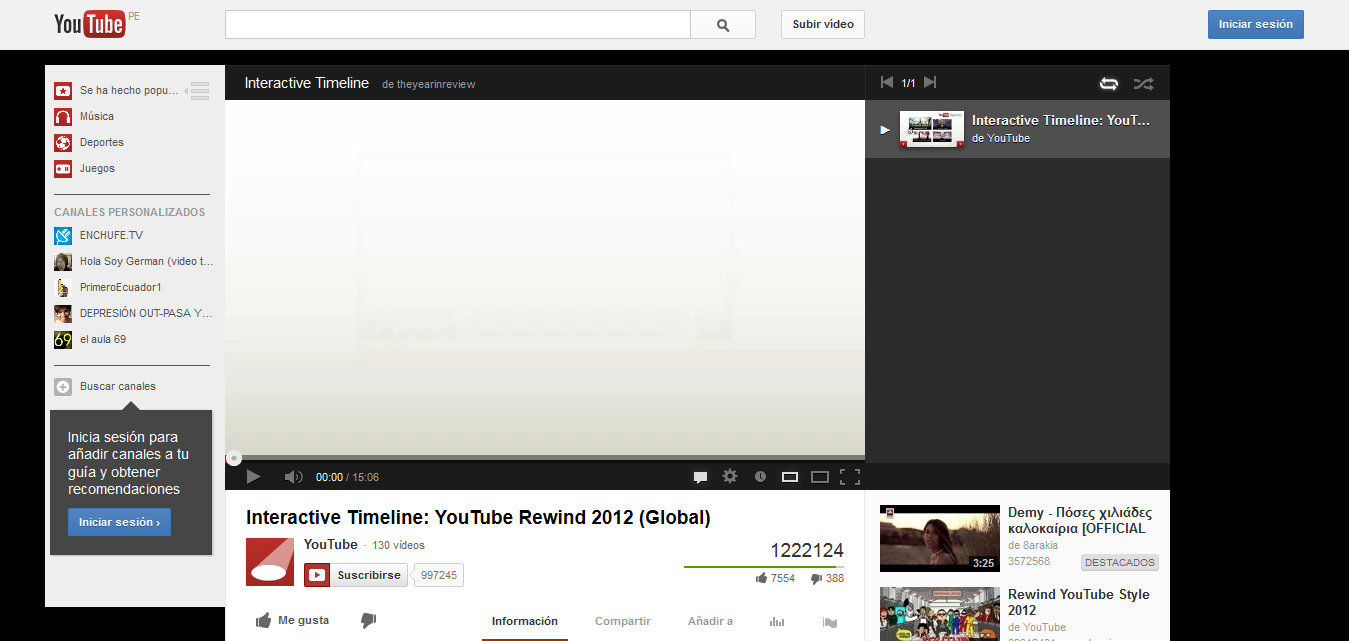Select the Información tab
1349x641 pixels.
click(525, 621)
